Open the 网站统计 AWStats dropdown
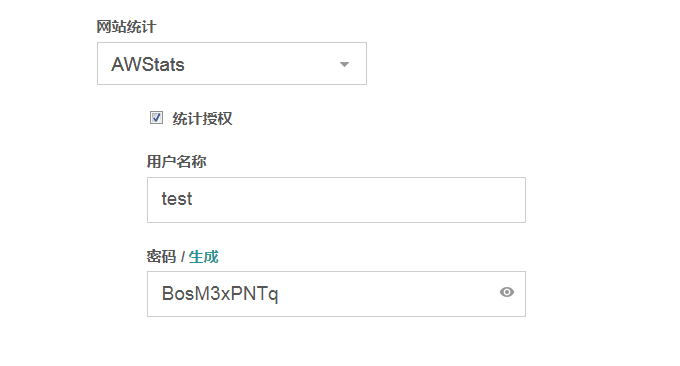This screenshot has height=366, width=680. 232,64
